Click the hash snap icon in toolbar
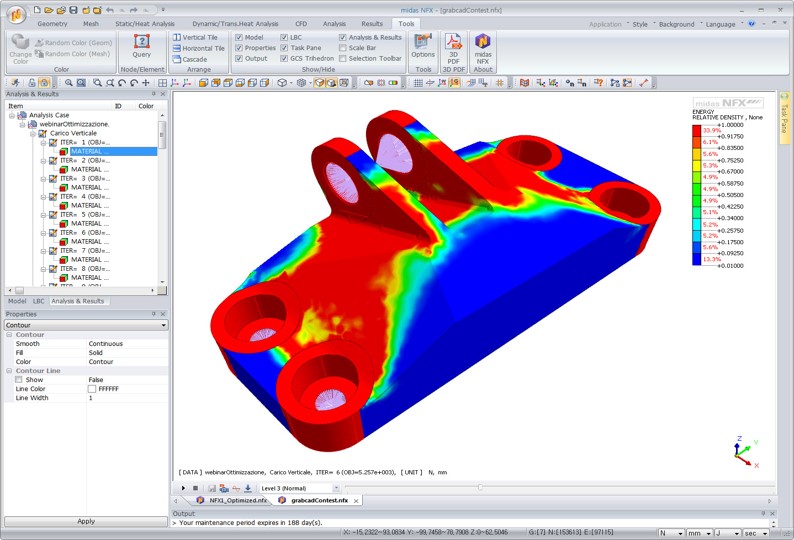 (x=500, y=83)
